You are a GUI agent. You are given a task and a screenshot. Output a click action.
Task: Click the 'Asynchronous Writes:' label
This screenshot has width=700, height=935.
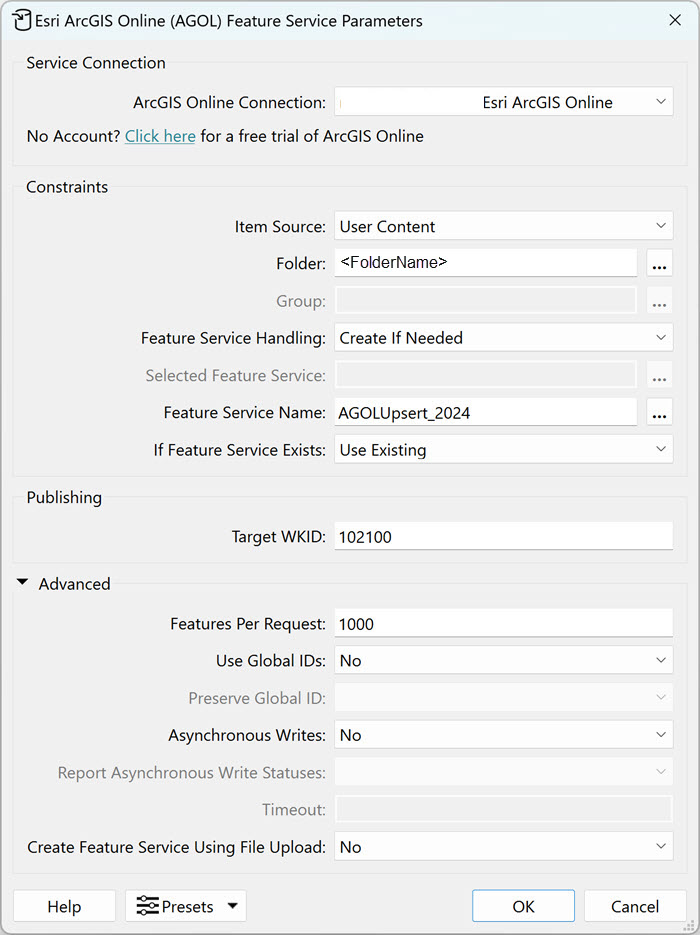[247, 735]
